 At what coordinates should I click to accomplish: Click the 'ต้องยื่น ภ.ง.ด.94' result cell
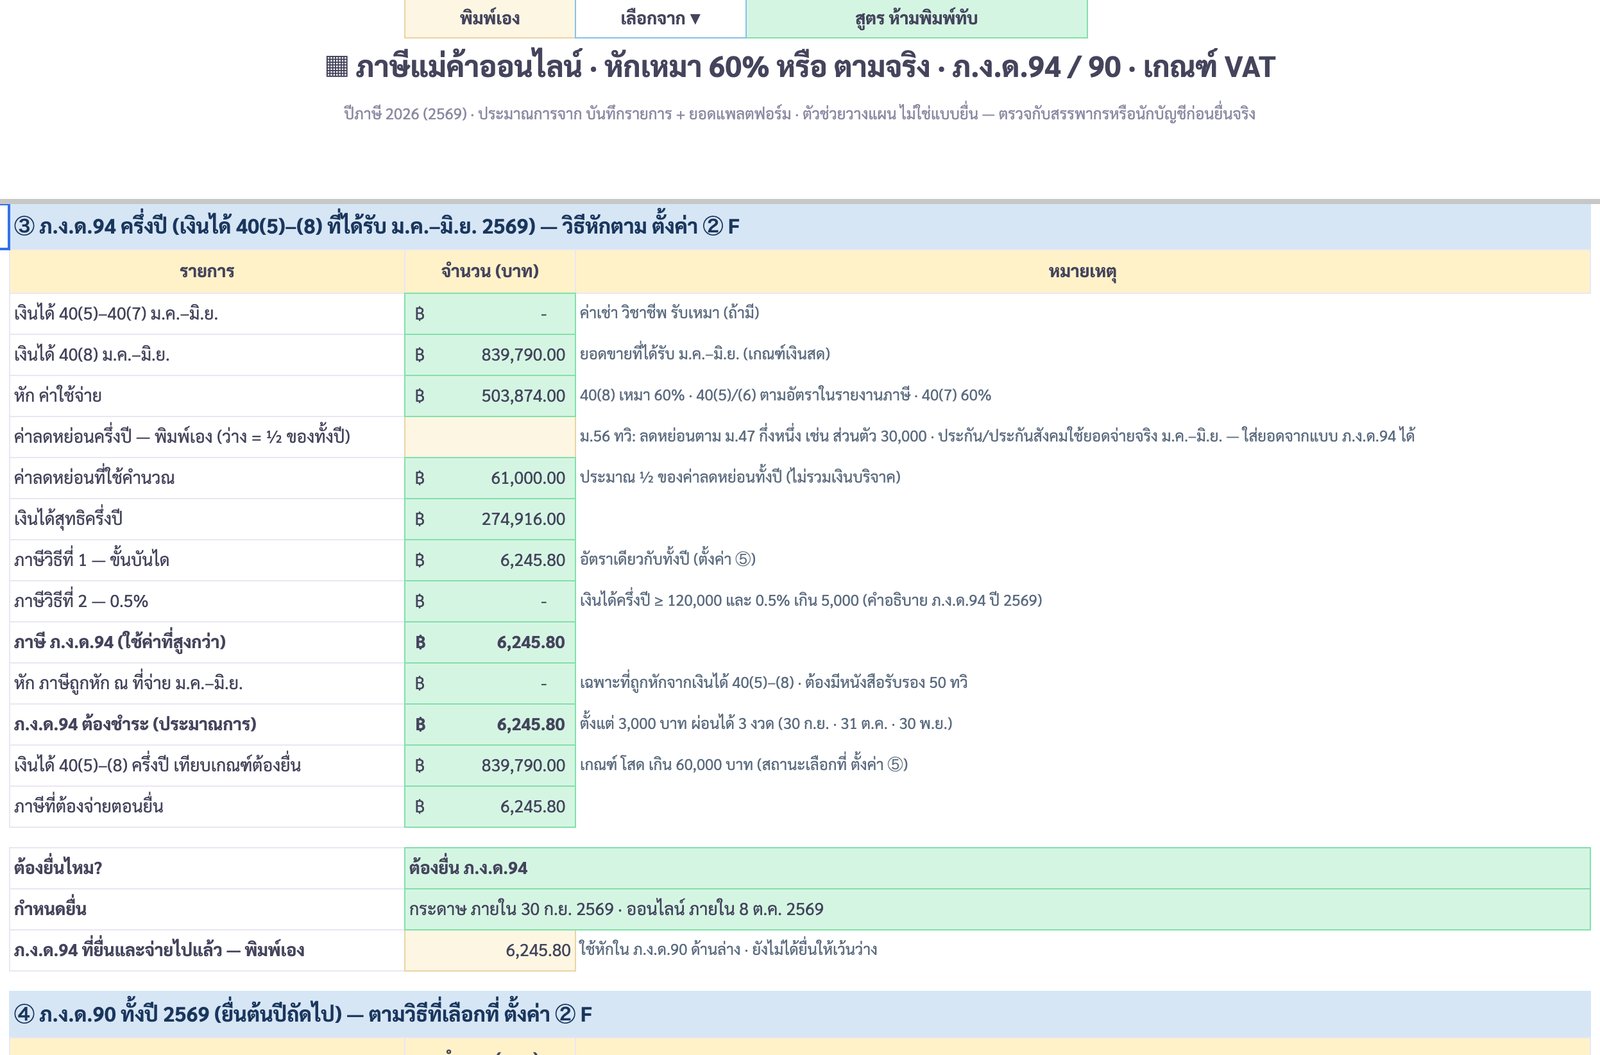point(997,868)
